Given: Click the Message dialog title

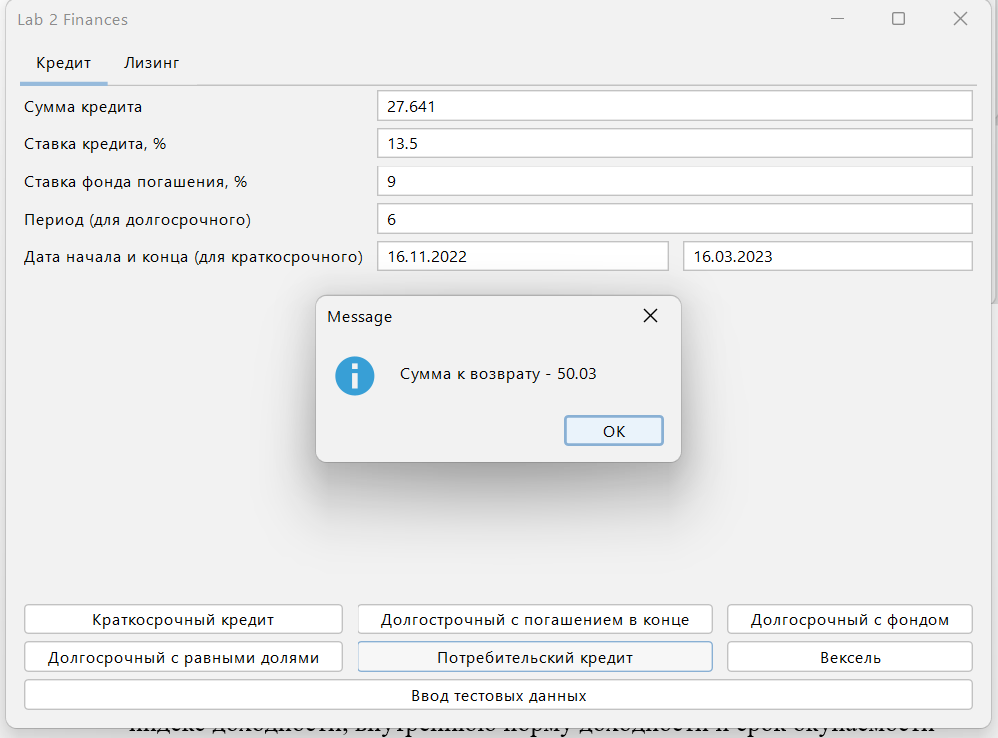Looking at the screenshot, I should tap(359, 316).
